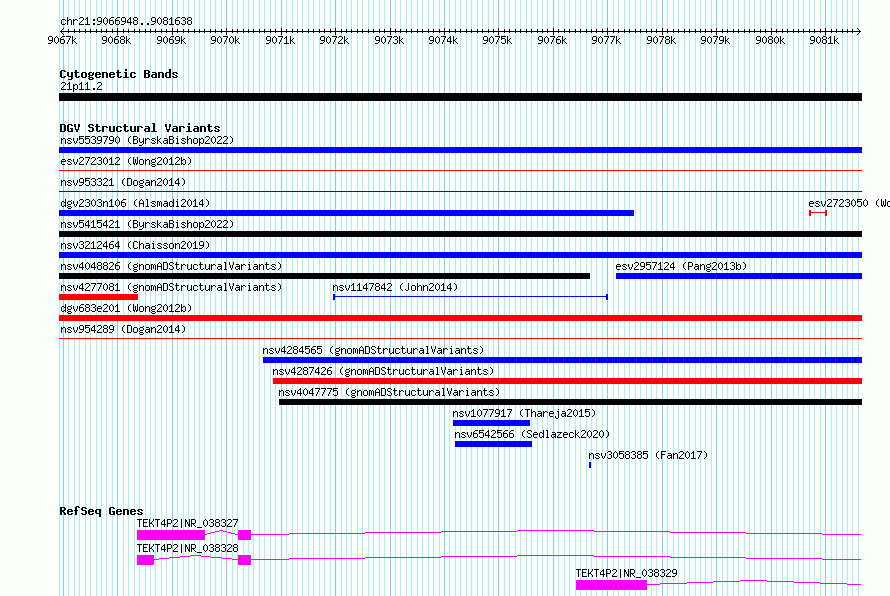Screen dimensions: 890x596
Task: Select the nsv6542566 (Sedlazeck2020) label
Action: 532,434
